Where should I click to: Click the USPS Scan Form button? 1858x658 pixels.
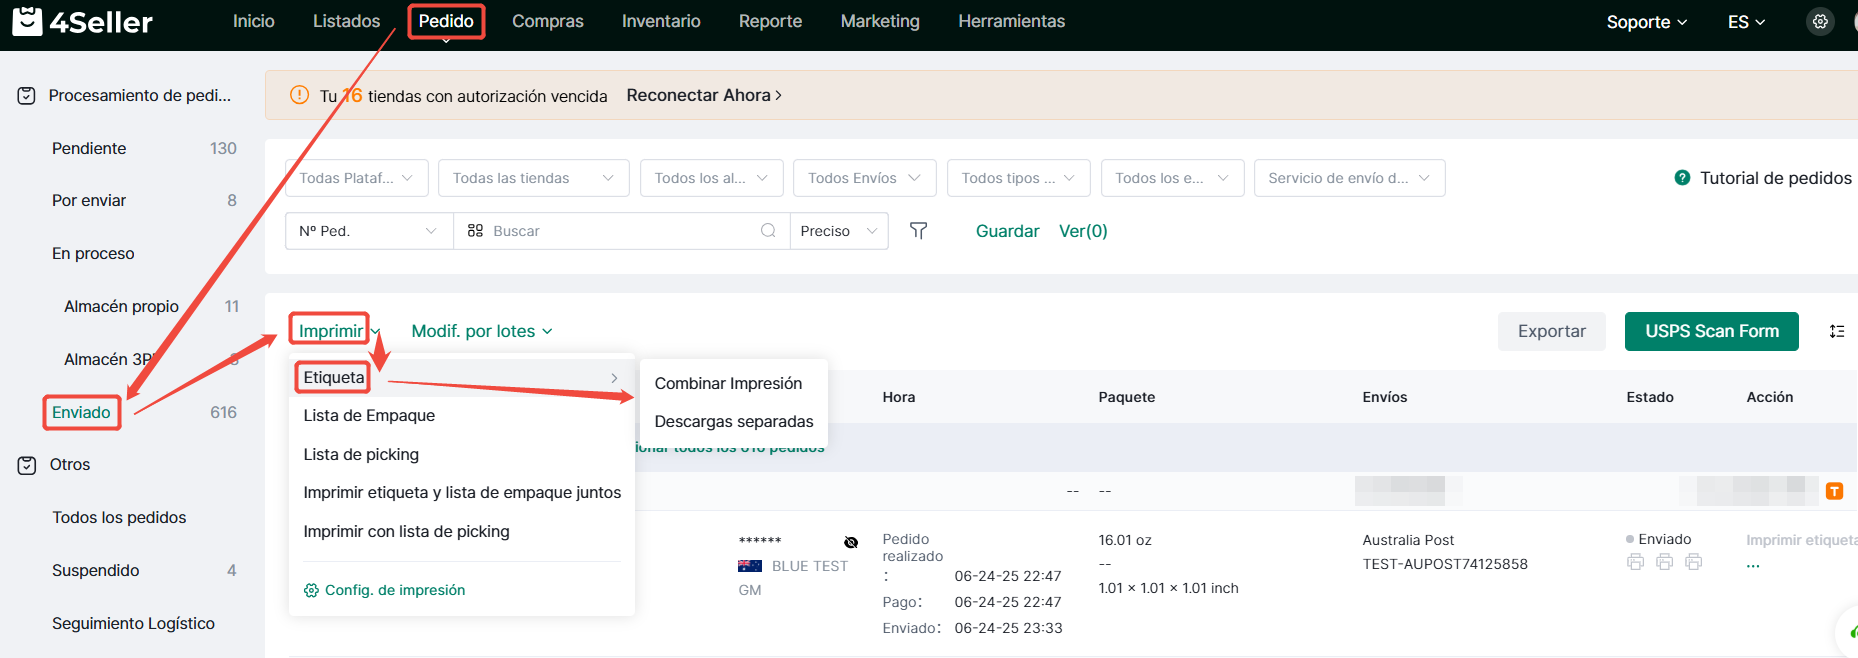click(1712, 331)
